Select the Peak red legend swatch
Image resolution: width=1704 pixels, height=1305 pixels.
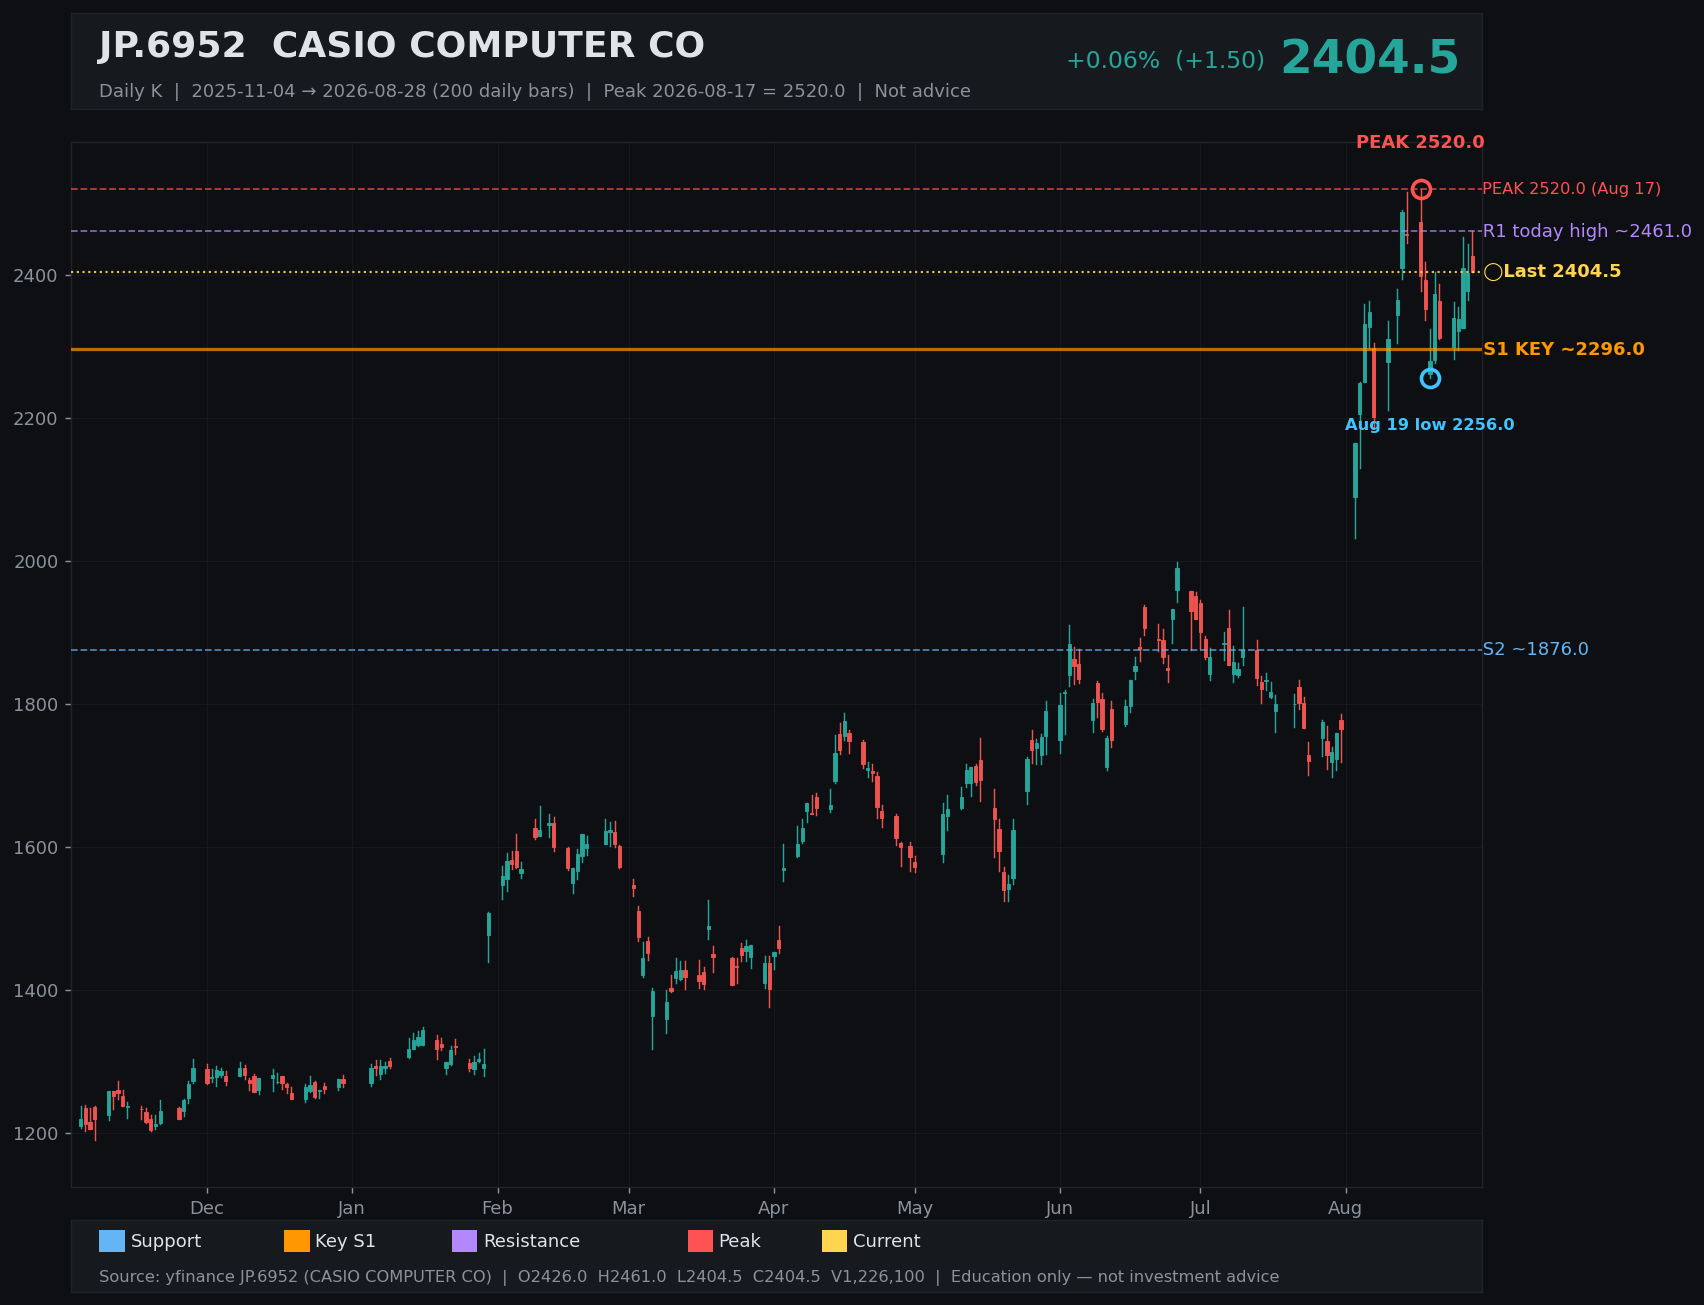(700, 1241)
